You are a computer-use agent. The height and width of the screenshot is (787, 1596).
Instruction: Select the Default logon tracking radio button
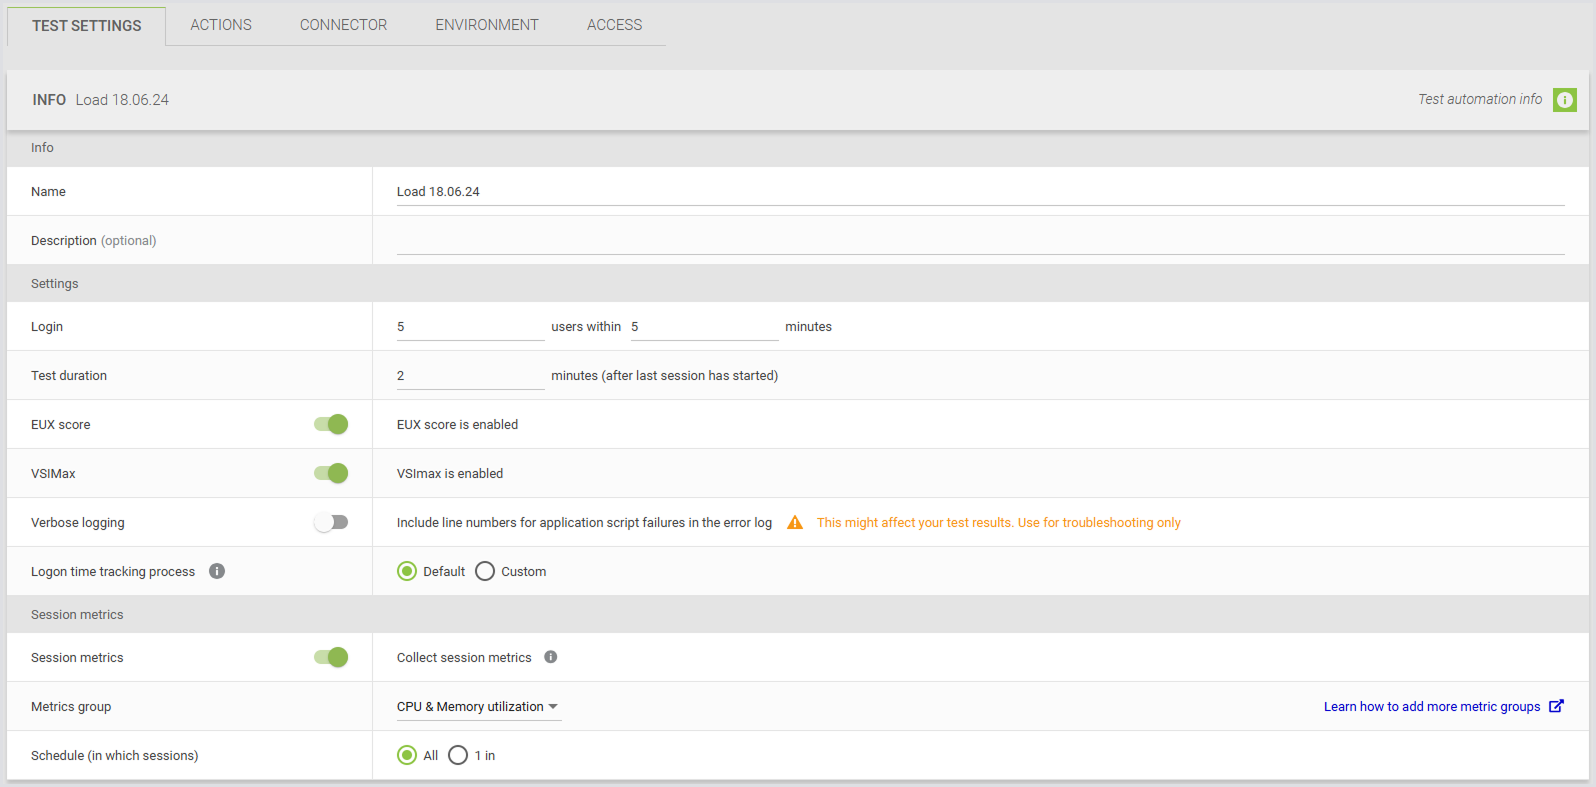[407, 571]
